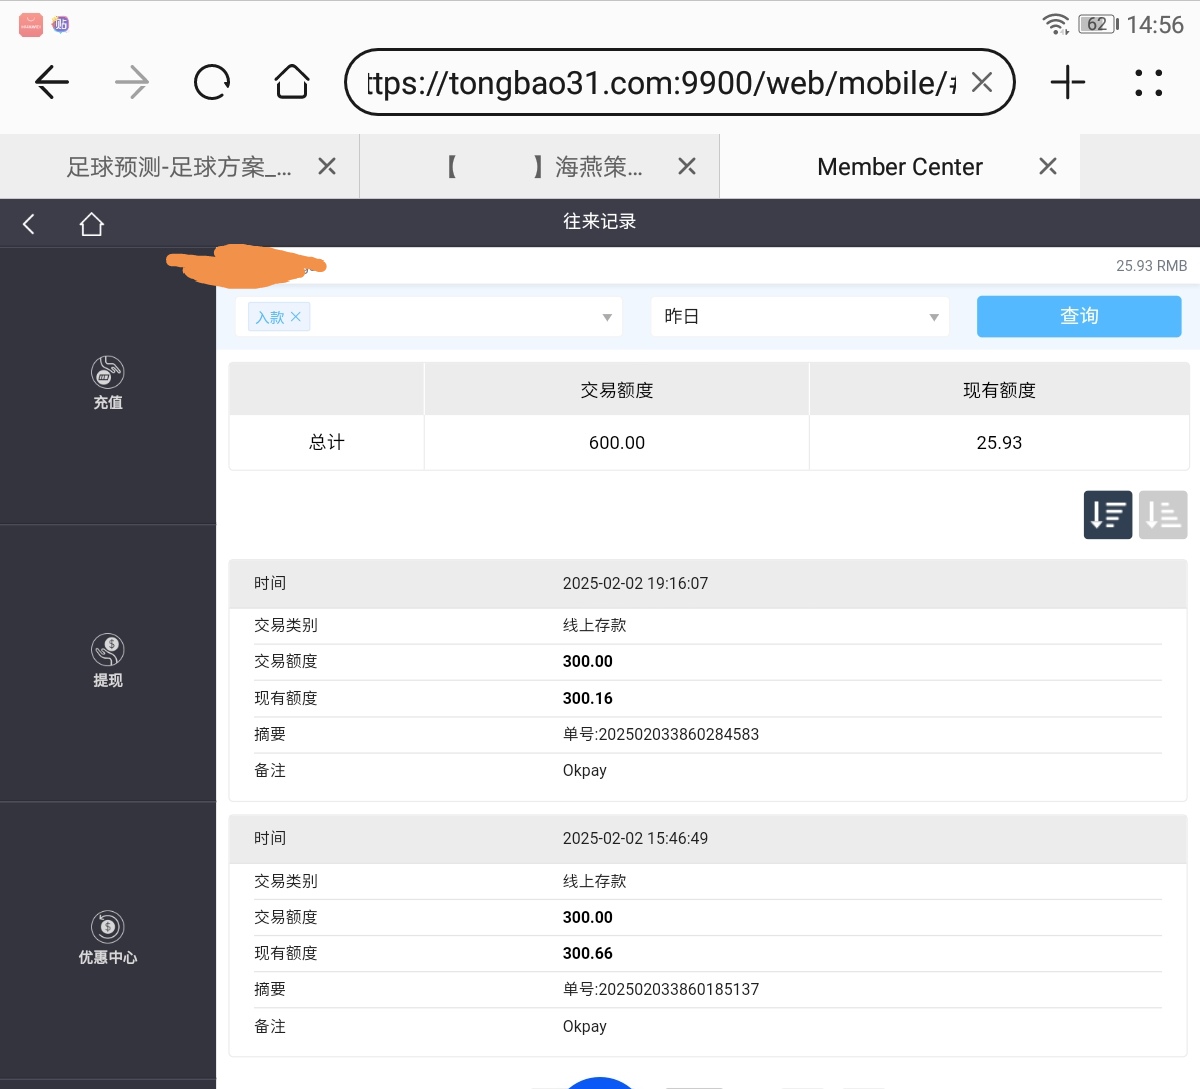The height and width of the screenshot is (1089, 1200).
Task: Open 提现 withdraw in the sidebar
Action: tap(108, 661)
